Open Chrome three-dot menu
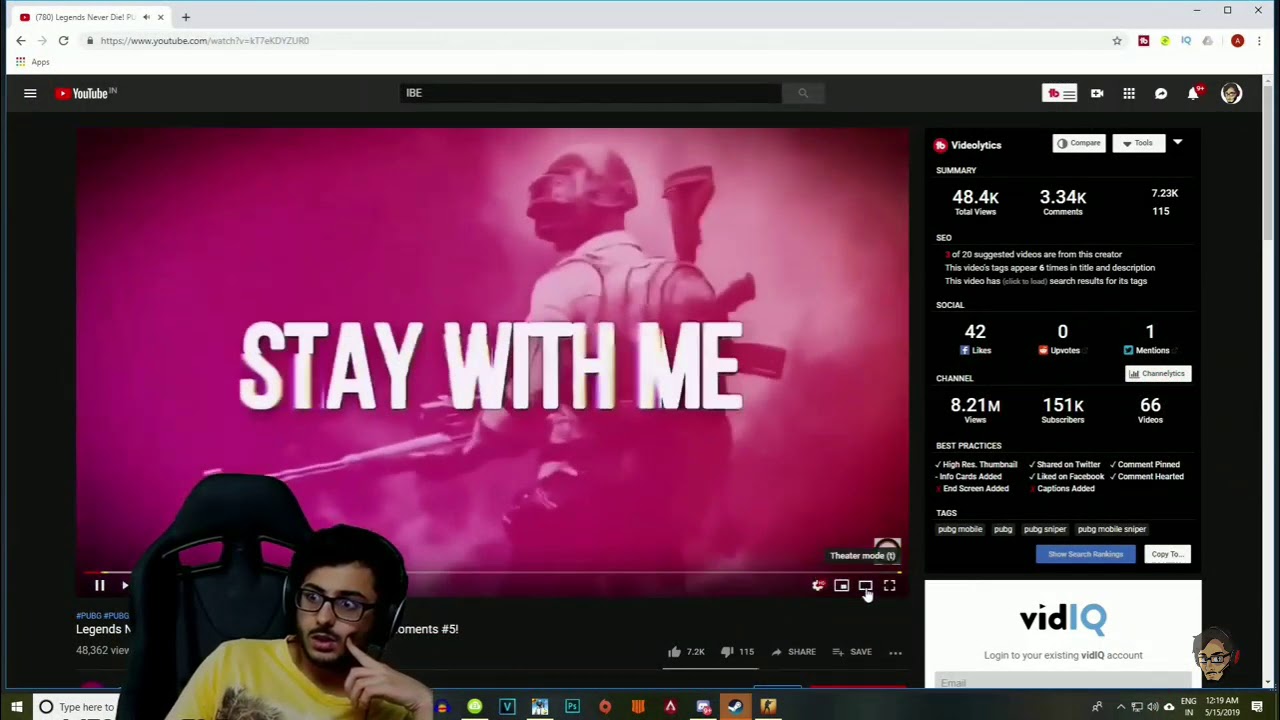 pyautogui.click(x=1259, y=41)
